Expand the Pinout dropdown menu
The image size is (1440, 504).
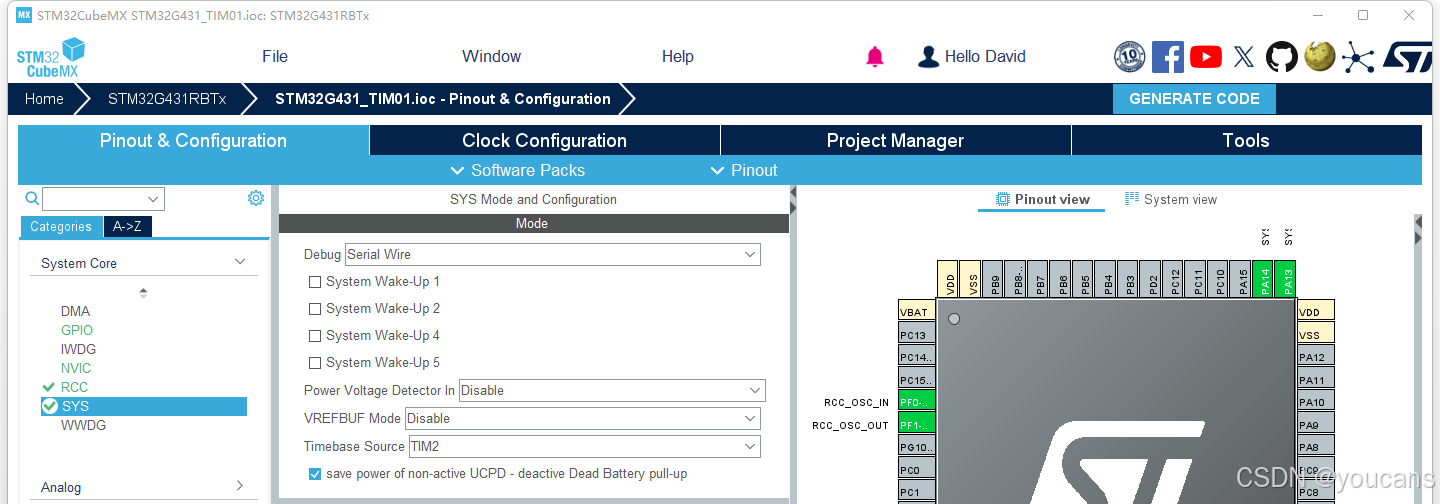point(743,170)
